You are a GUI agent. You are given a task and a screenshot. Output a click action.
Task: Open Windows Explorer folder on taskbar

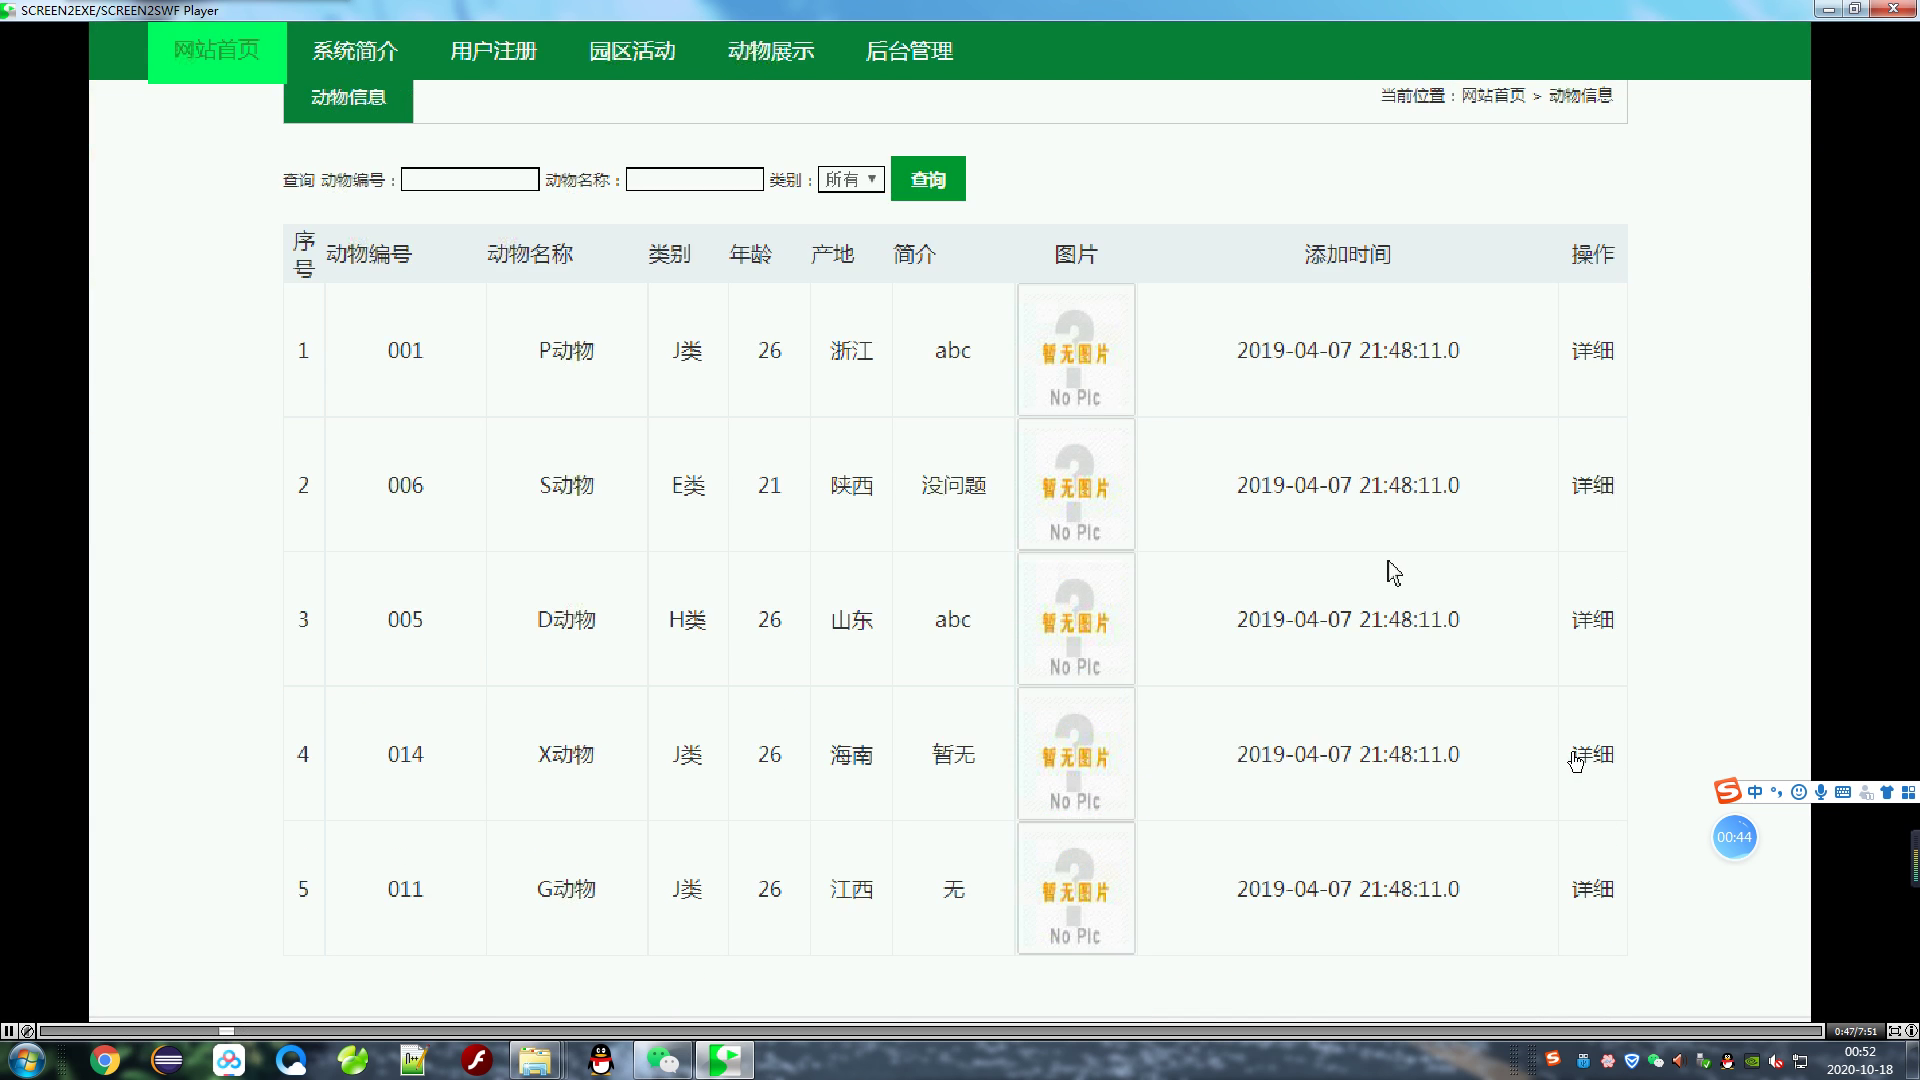click(x=535, y=1060)
